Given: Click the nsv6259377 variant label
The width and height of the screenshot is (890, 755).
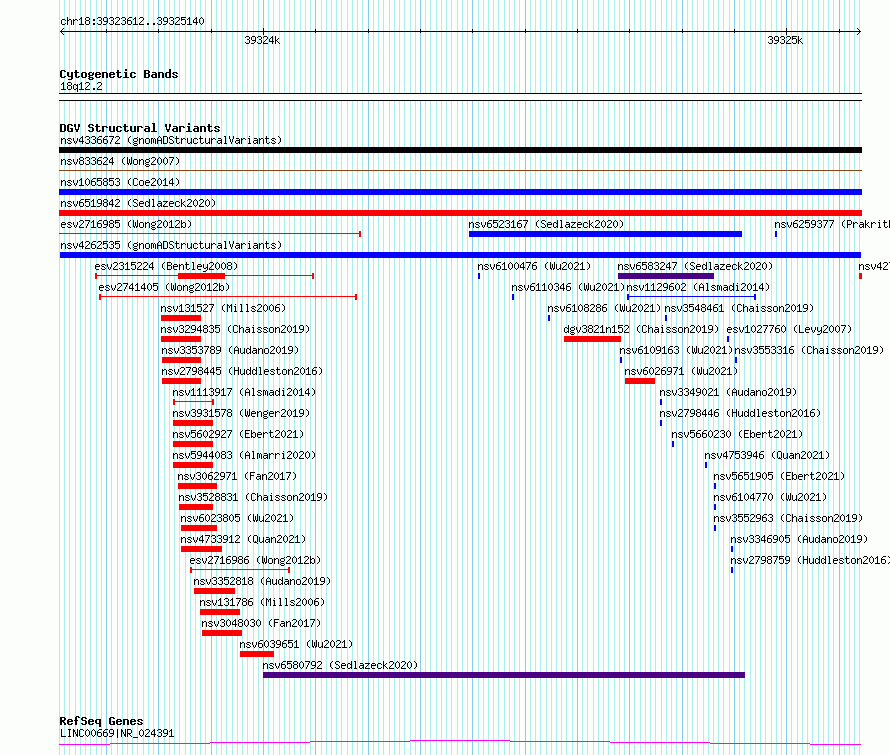Looking at the screenshot, I should 832,224.
